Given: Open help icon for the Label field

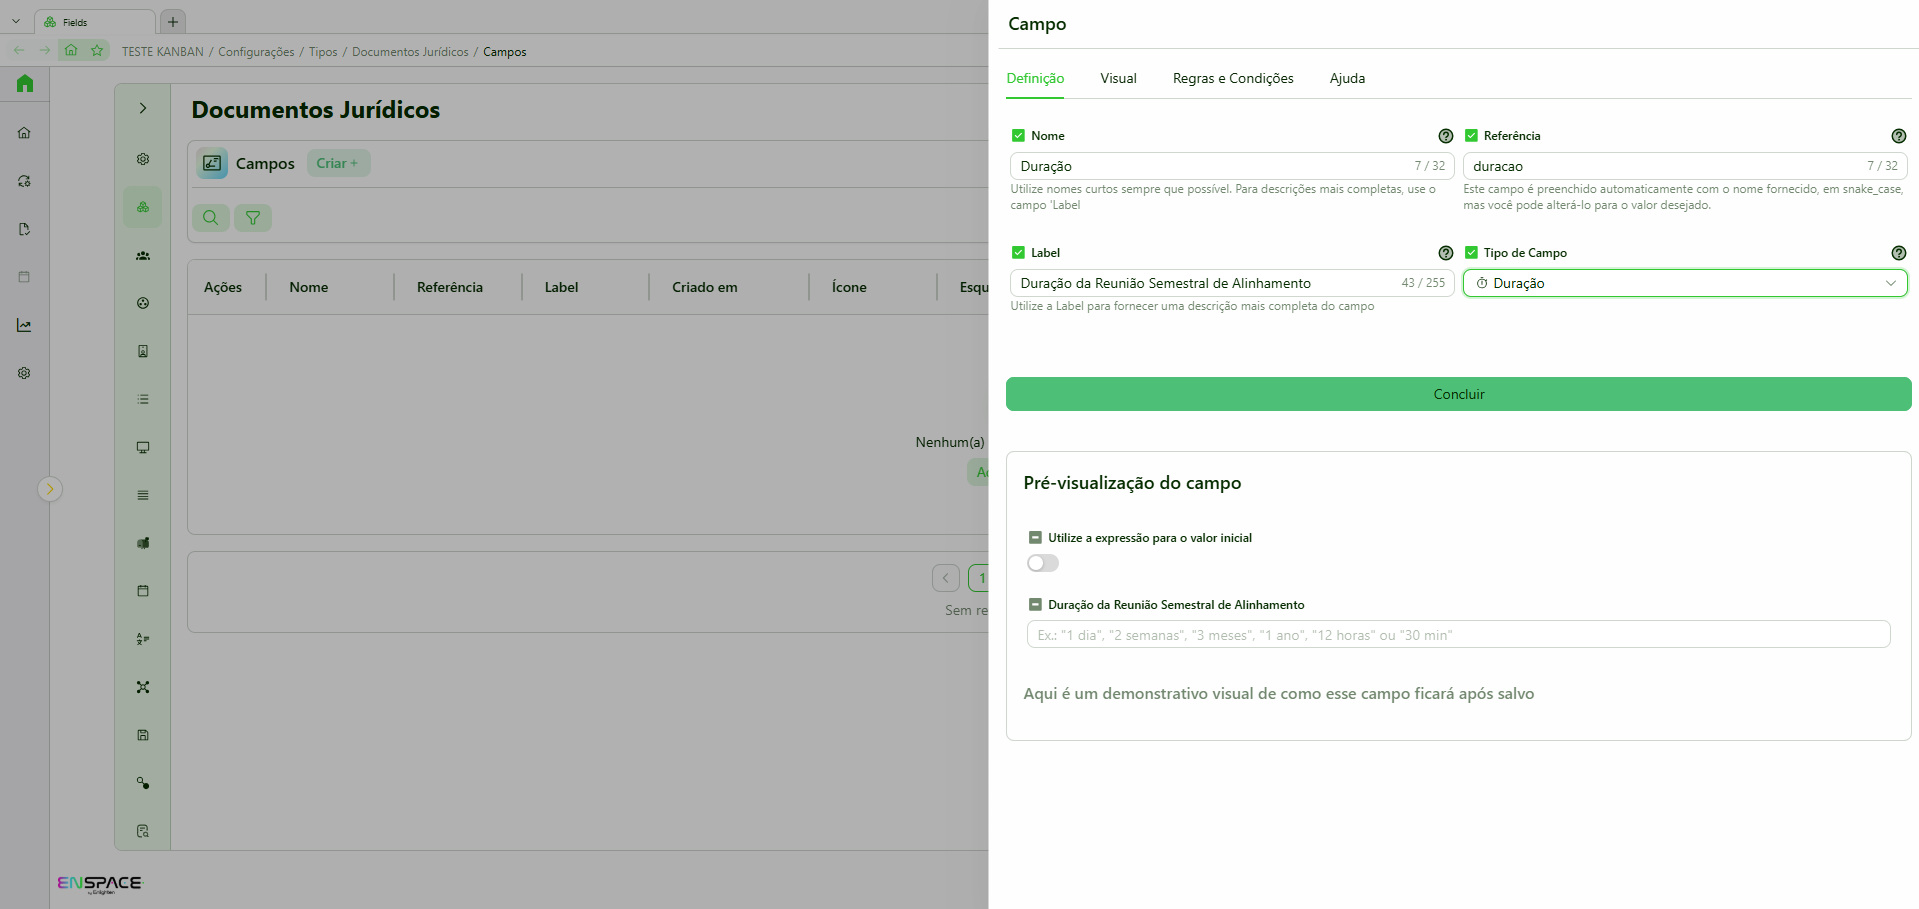Looking at the screenshot, I should 1445,253.
